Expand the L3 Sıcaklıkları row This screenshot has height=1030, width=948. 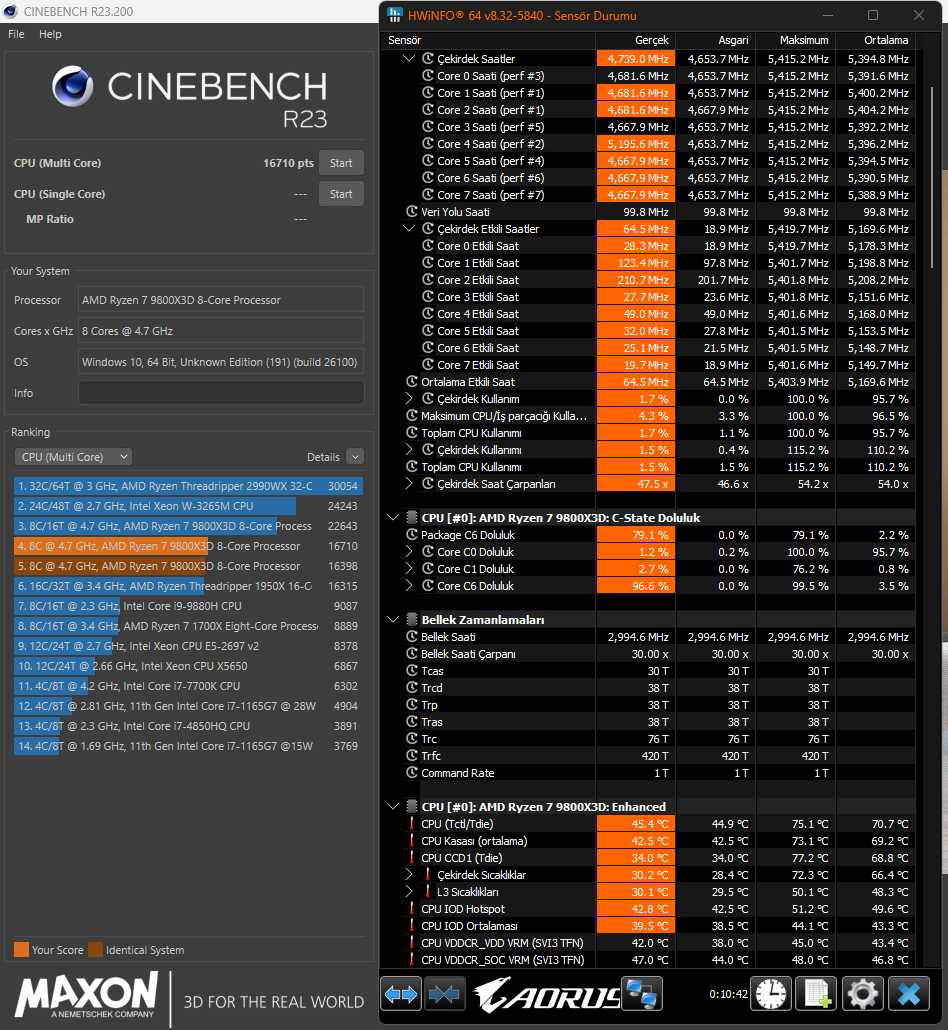409,891
